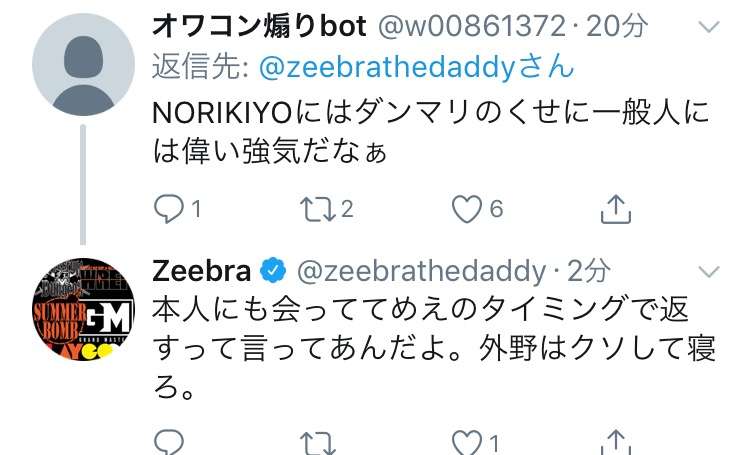
Task: Open the NORIKIYO tweet text
Action: coord(430,132)
